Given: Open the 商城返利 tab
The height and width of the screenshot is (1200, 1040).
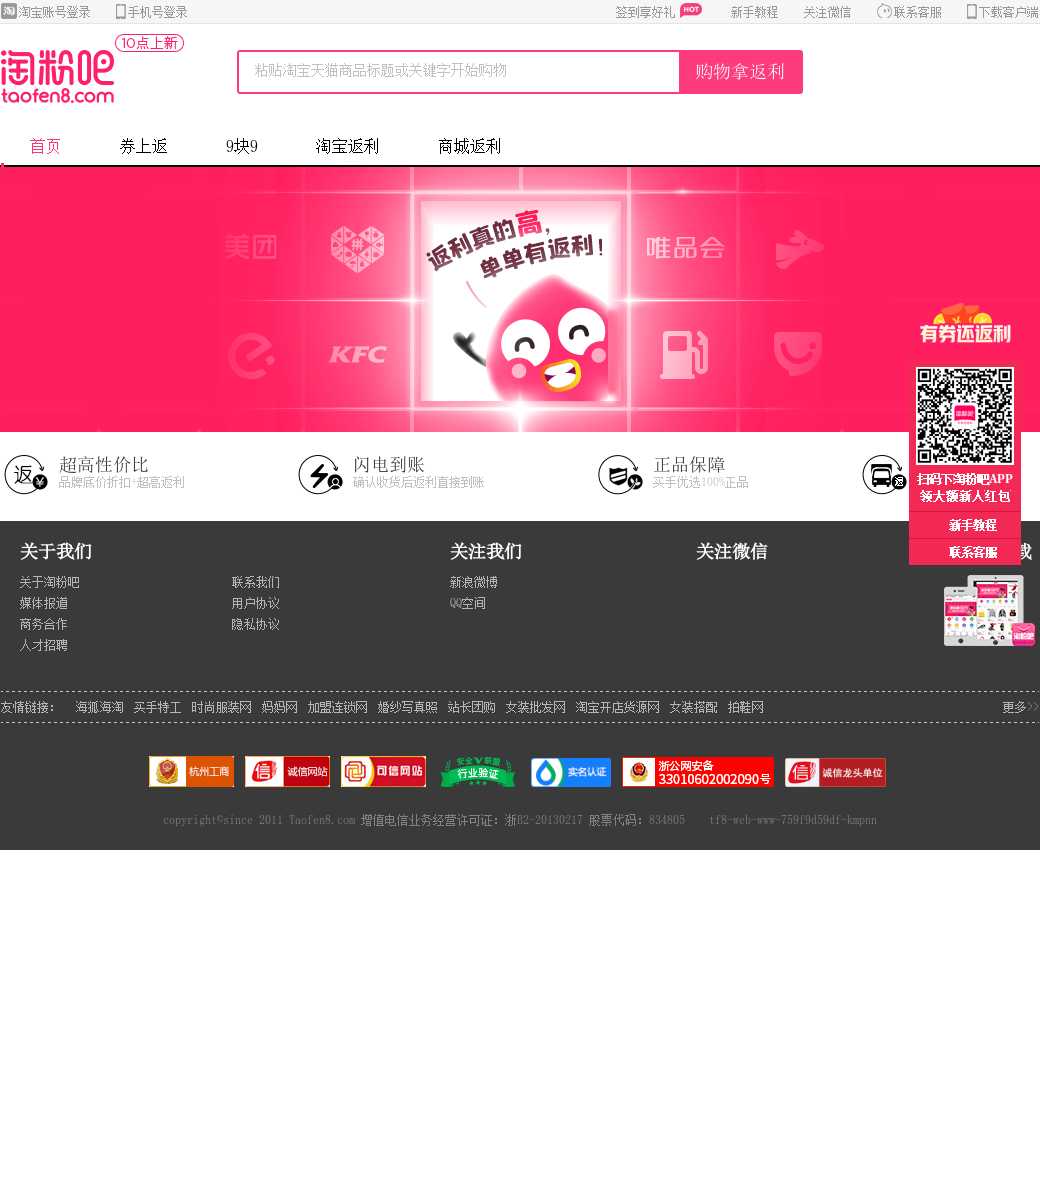Looking at the screenshot, I should (x=470, y=146).
